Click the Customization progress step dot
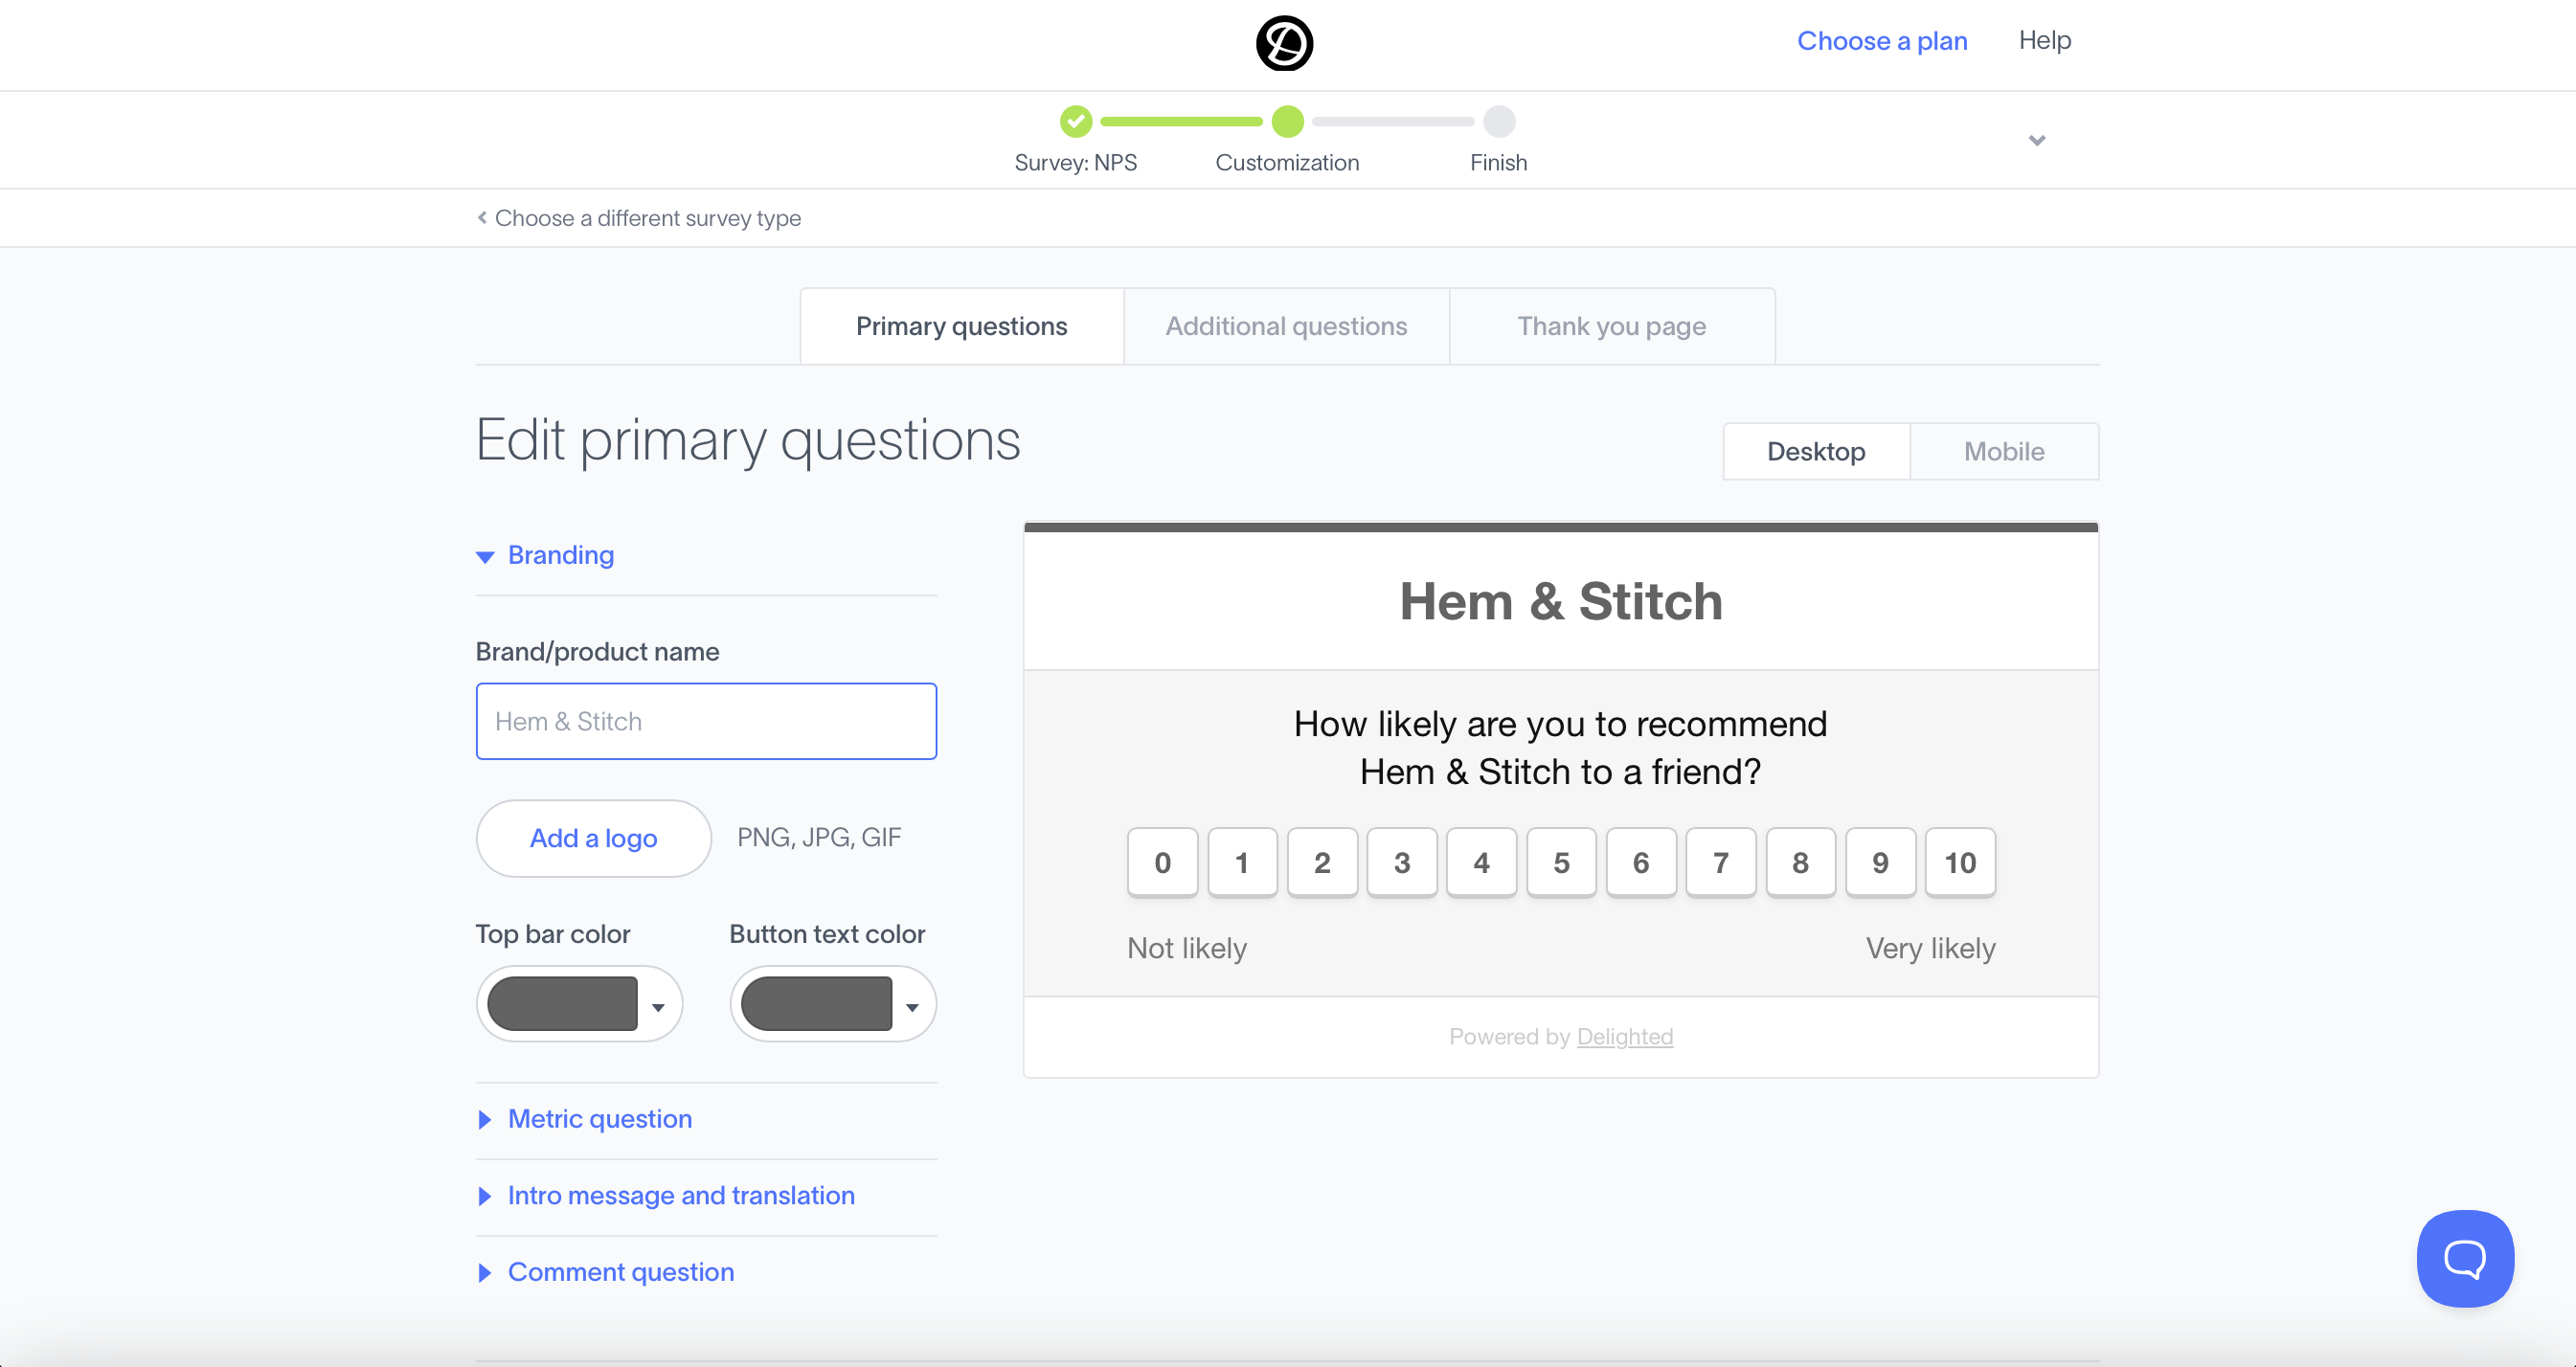2576x1367 pixels. pos(1287,122)
